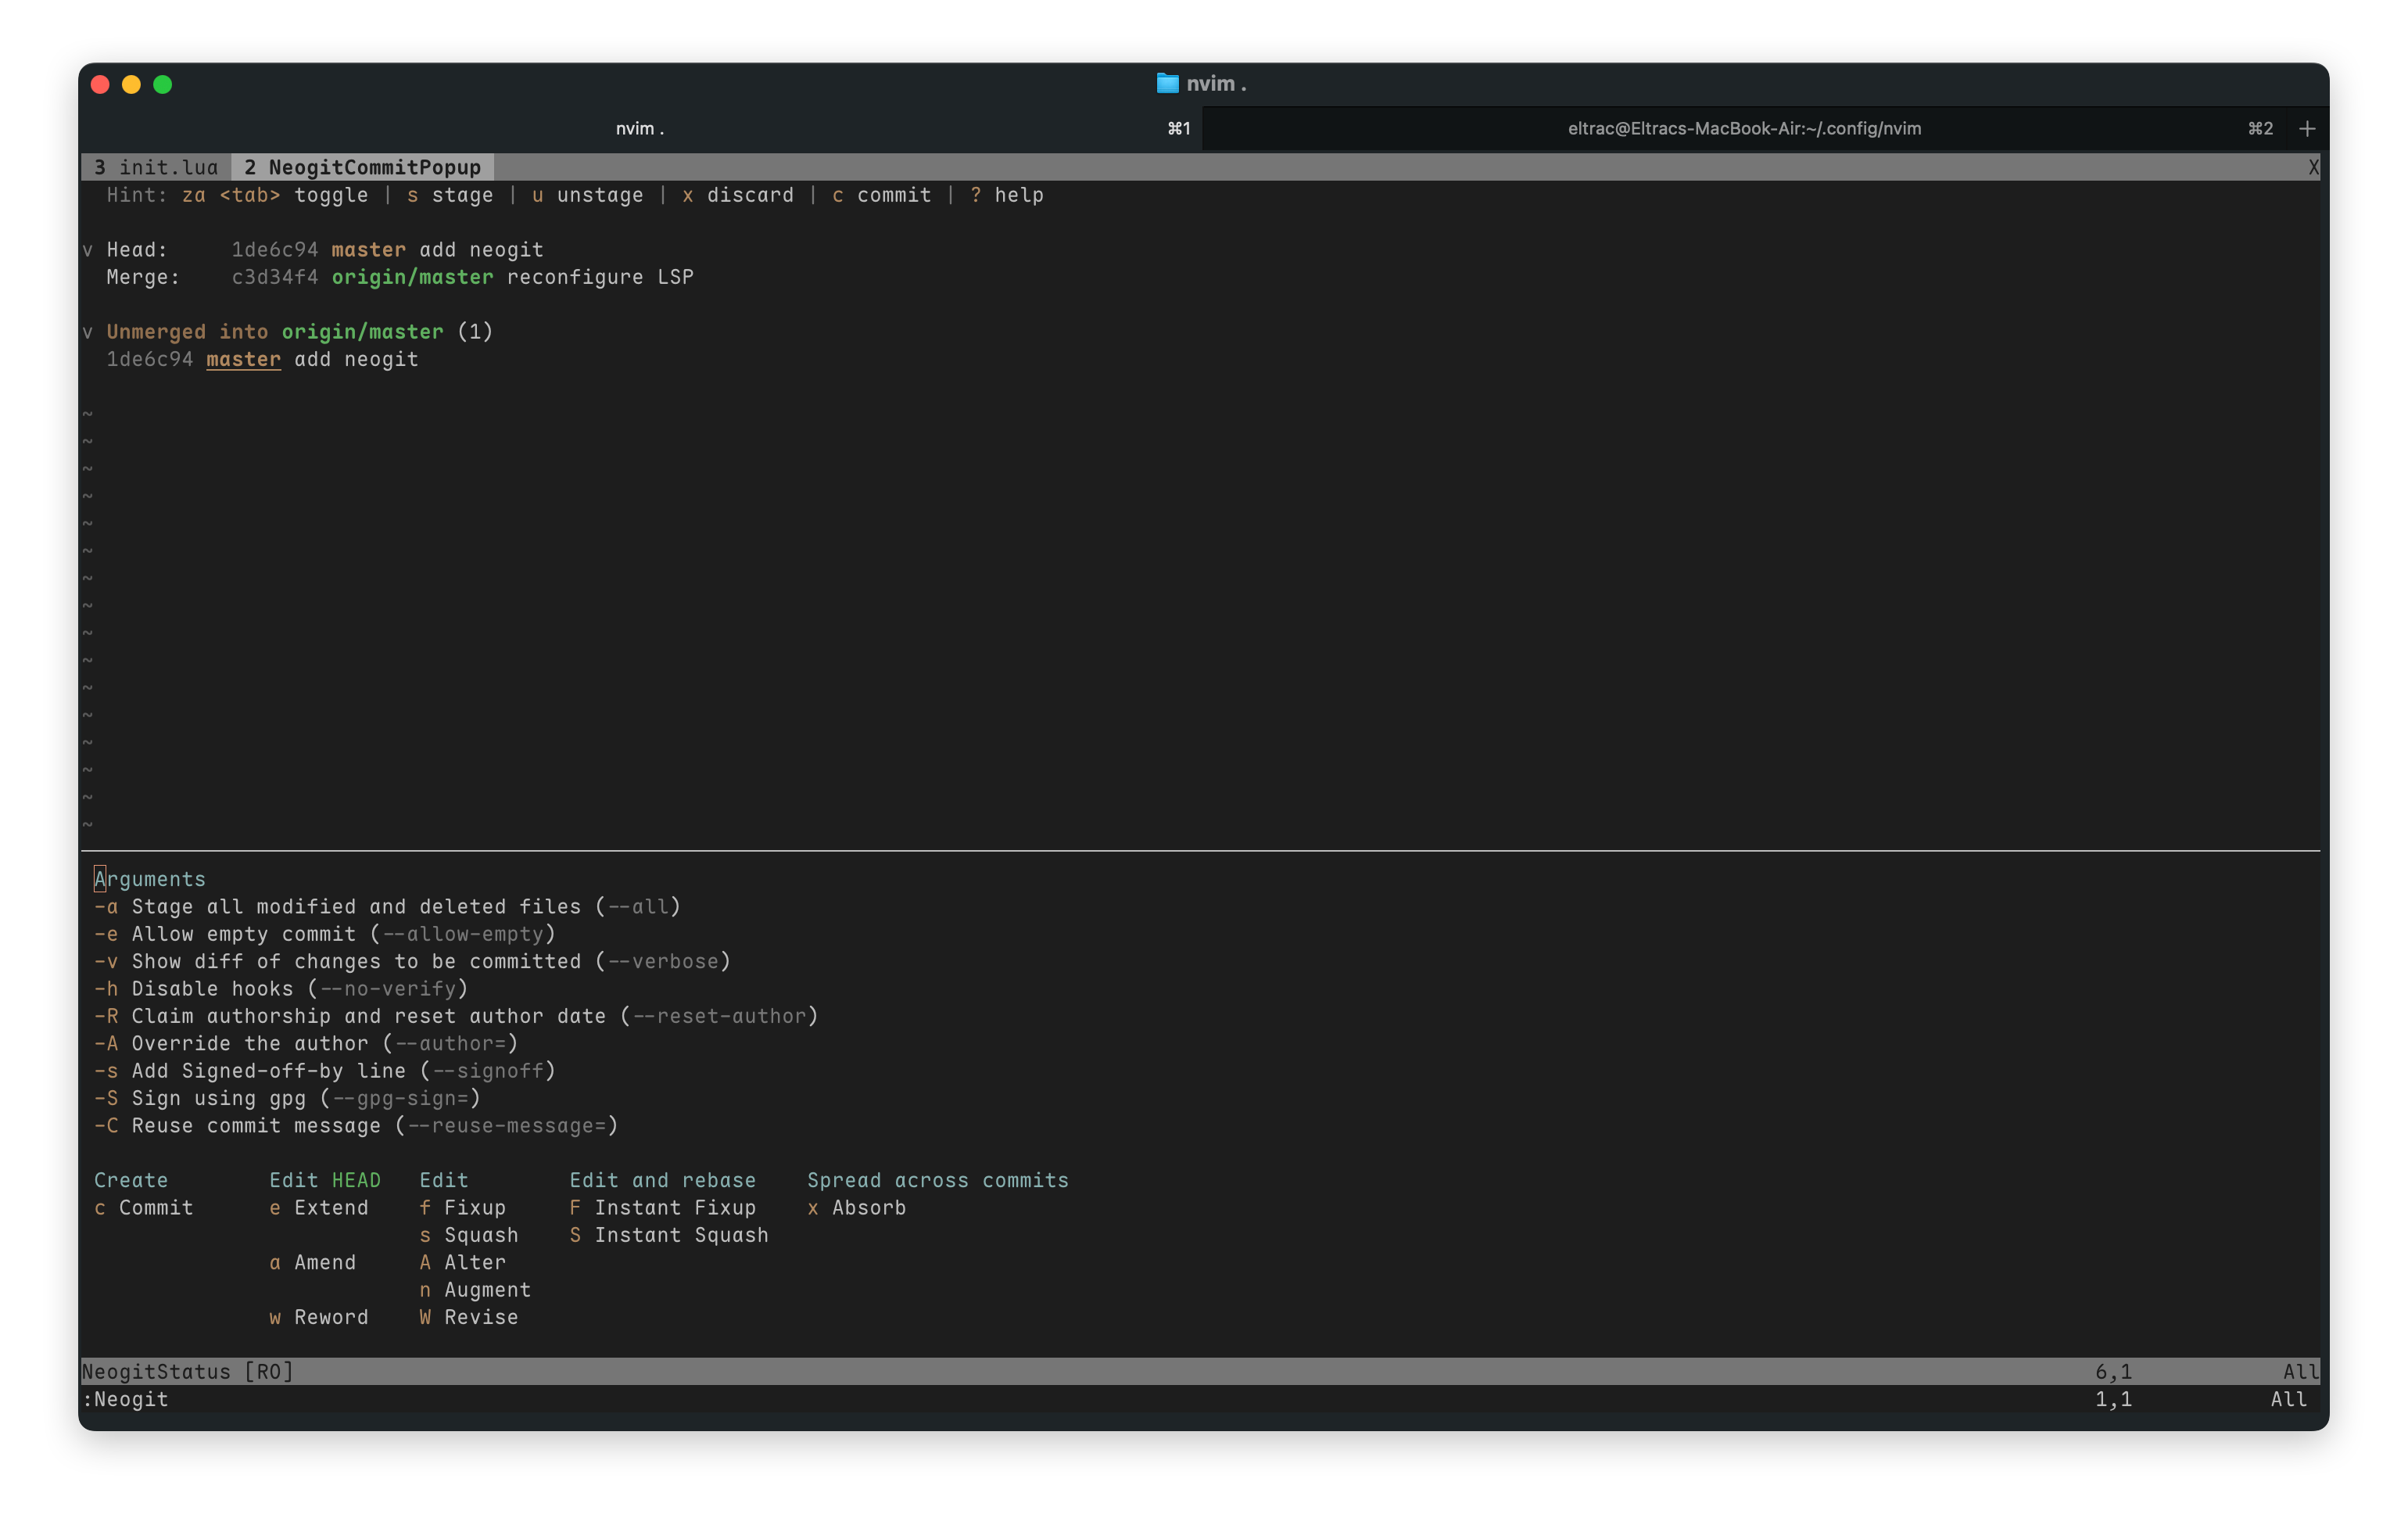The height and width of the screenshot is (1525, 2408).
Task: Choose the Commit action under Create
Action: (144, 1208)
